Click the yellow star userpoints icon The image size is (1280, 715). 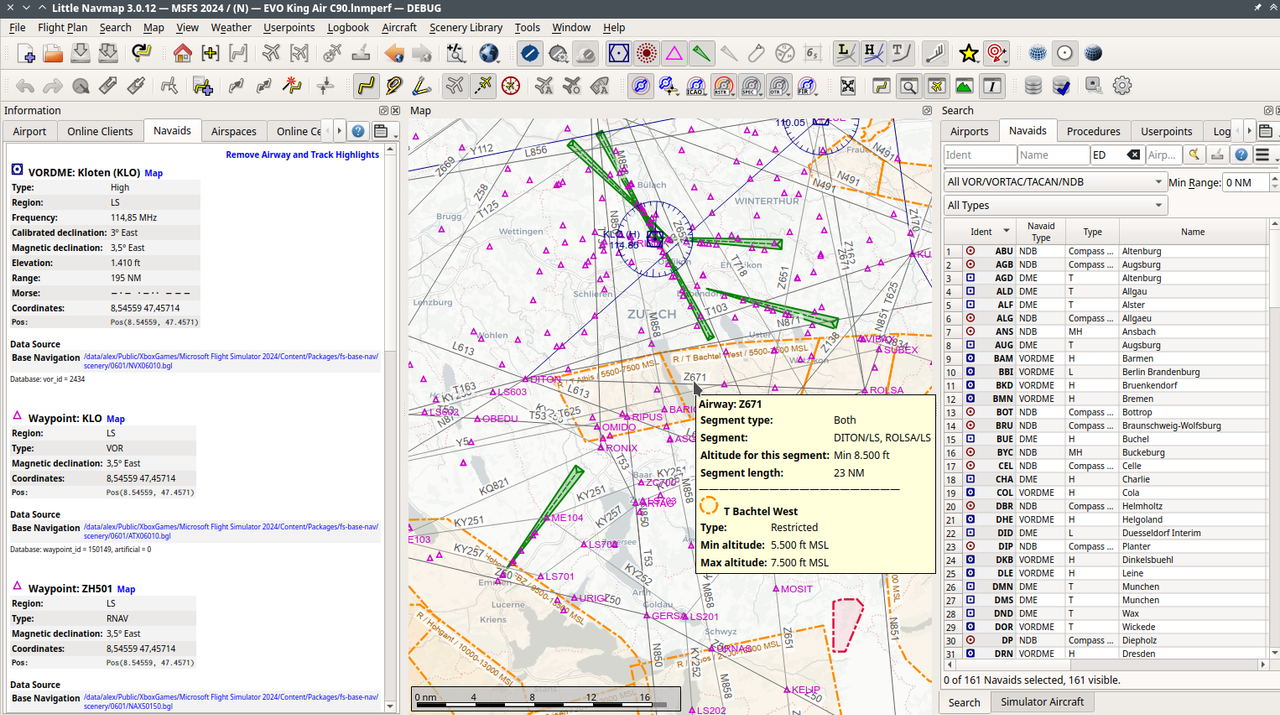click(968, 53)
